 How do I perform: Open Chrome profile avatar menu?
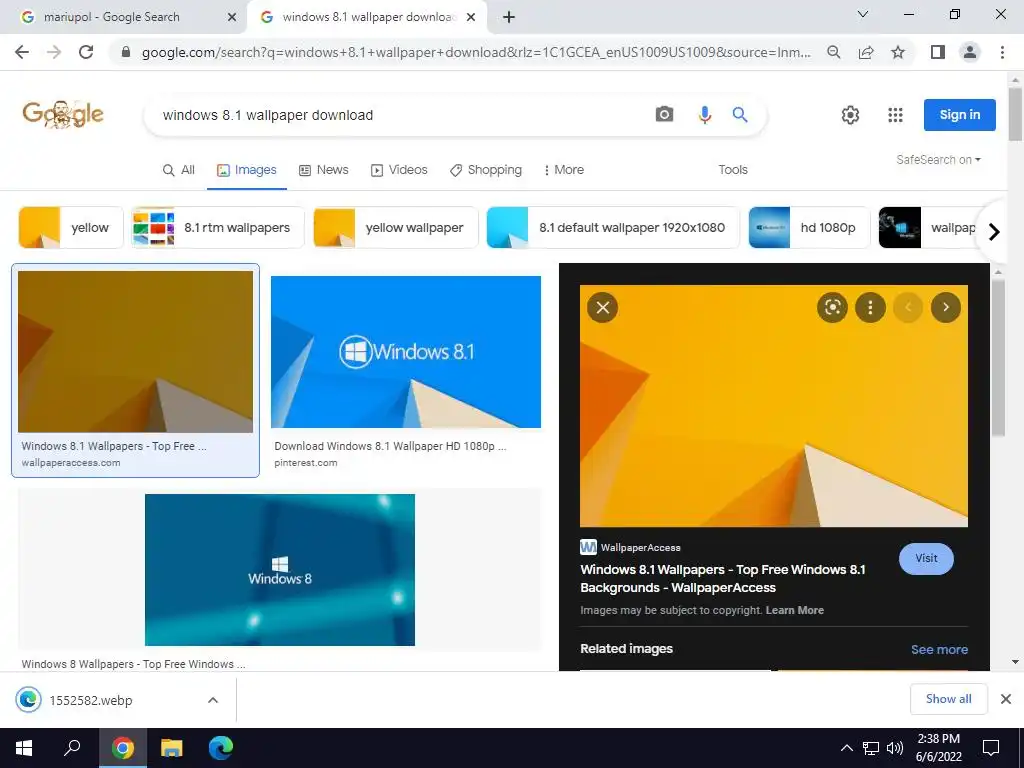pos(970,52)
